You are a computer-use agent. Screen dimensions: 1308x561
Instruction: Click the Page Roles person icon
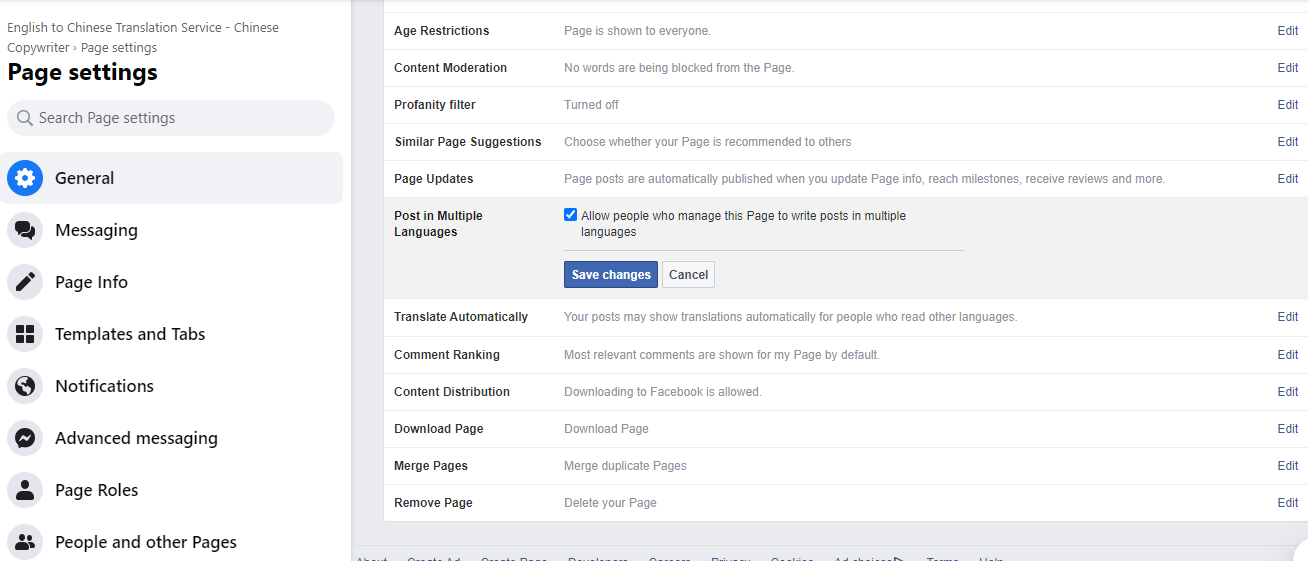pos(25,490)
